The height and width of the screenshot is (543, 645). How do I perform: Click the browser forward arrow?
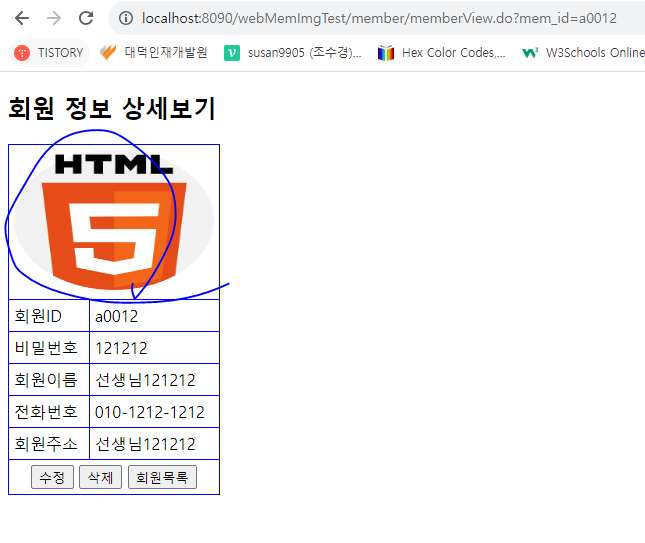click(x=53, y=18)
